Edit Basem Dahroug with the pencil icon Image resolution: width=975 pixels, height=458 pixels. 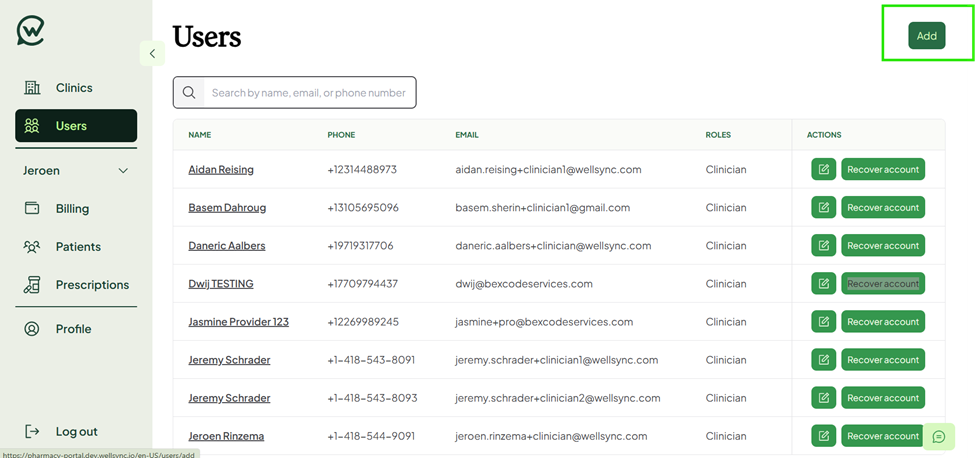[x=824, y=208]
